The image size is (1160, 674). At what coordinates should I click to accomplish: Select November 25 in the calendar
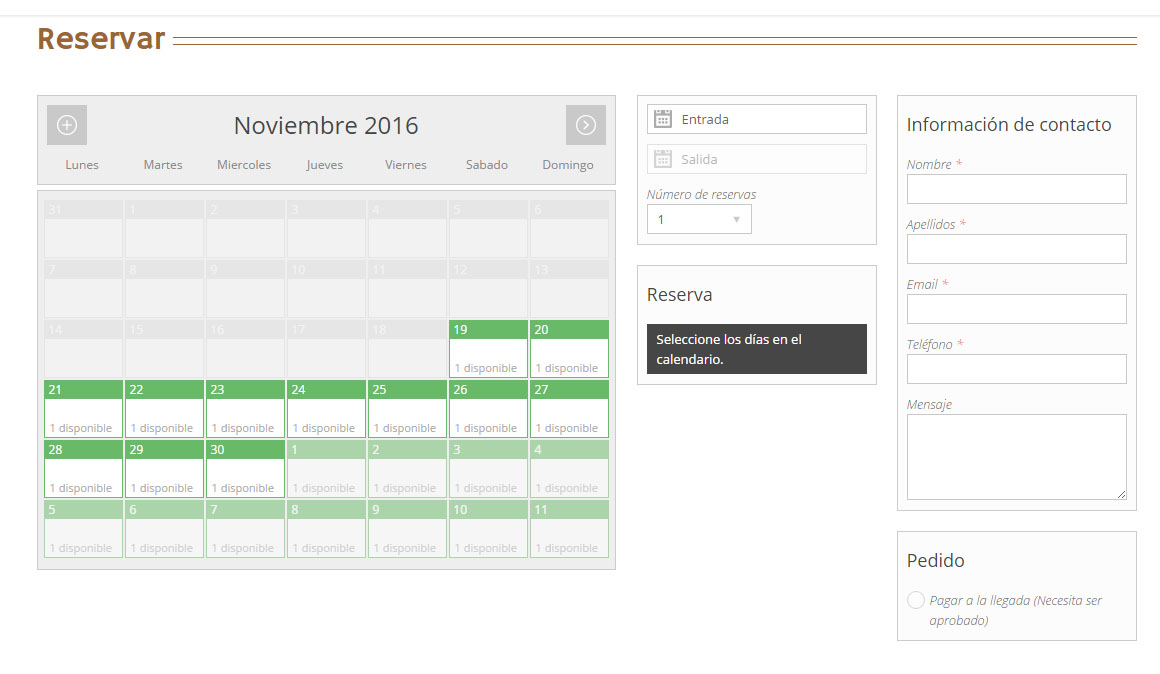[408, 409]
